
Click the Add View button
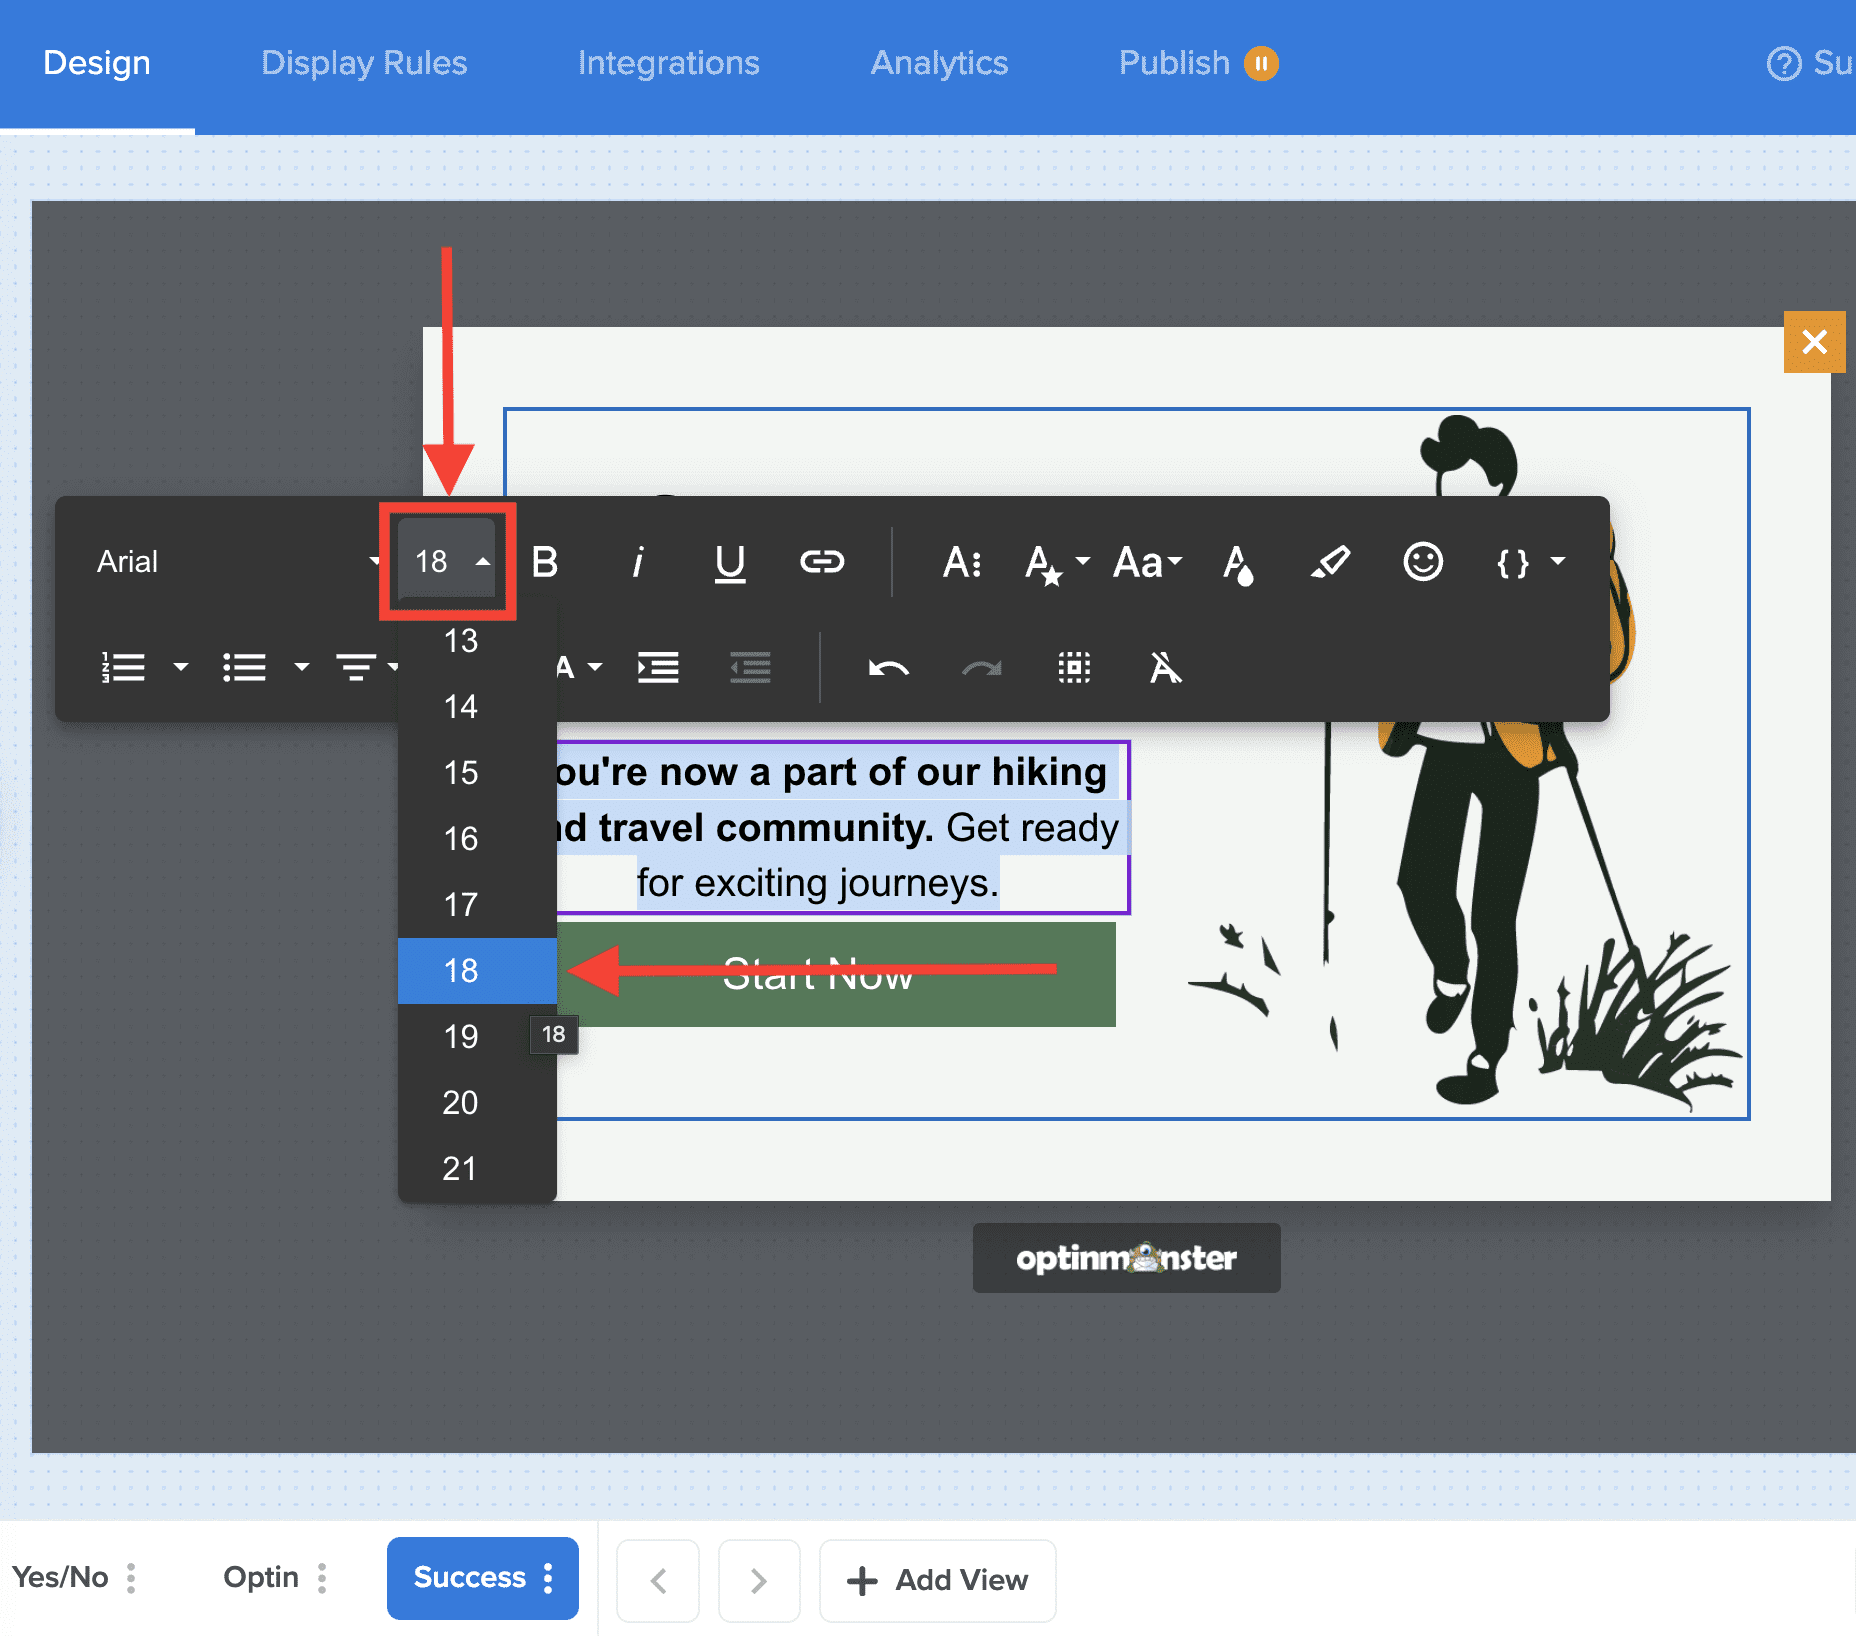937,1580
